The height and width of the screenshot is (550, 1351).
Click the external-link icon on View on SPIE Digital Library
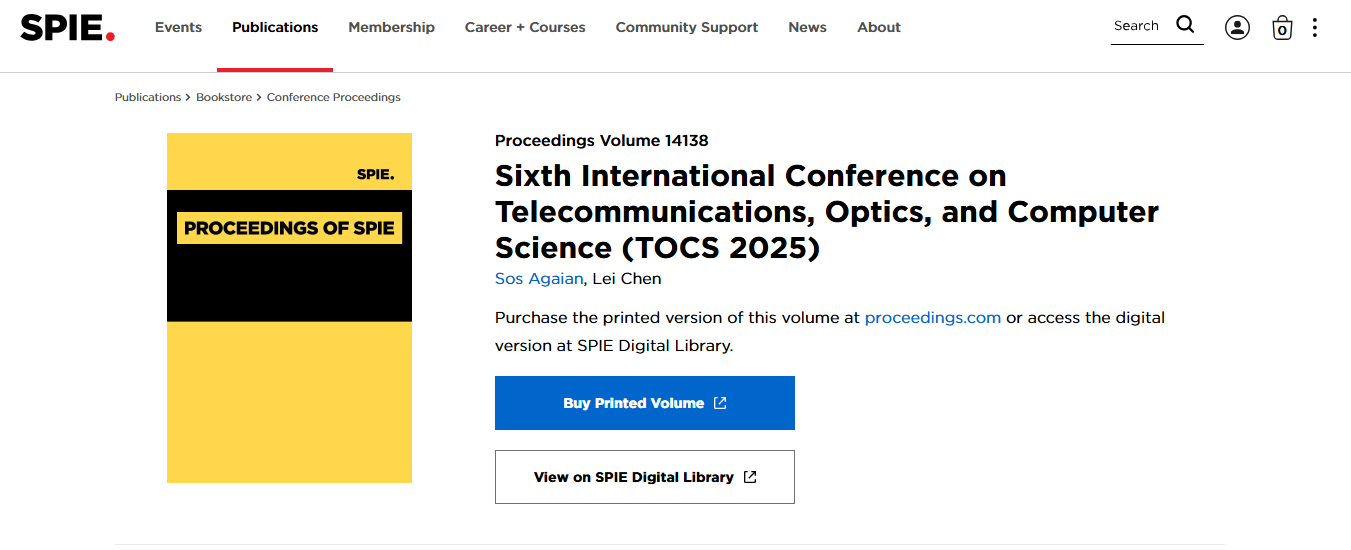coord(750,477)
